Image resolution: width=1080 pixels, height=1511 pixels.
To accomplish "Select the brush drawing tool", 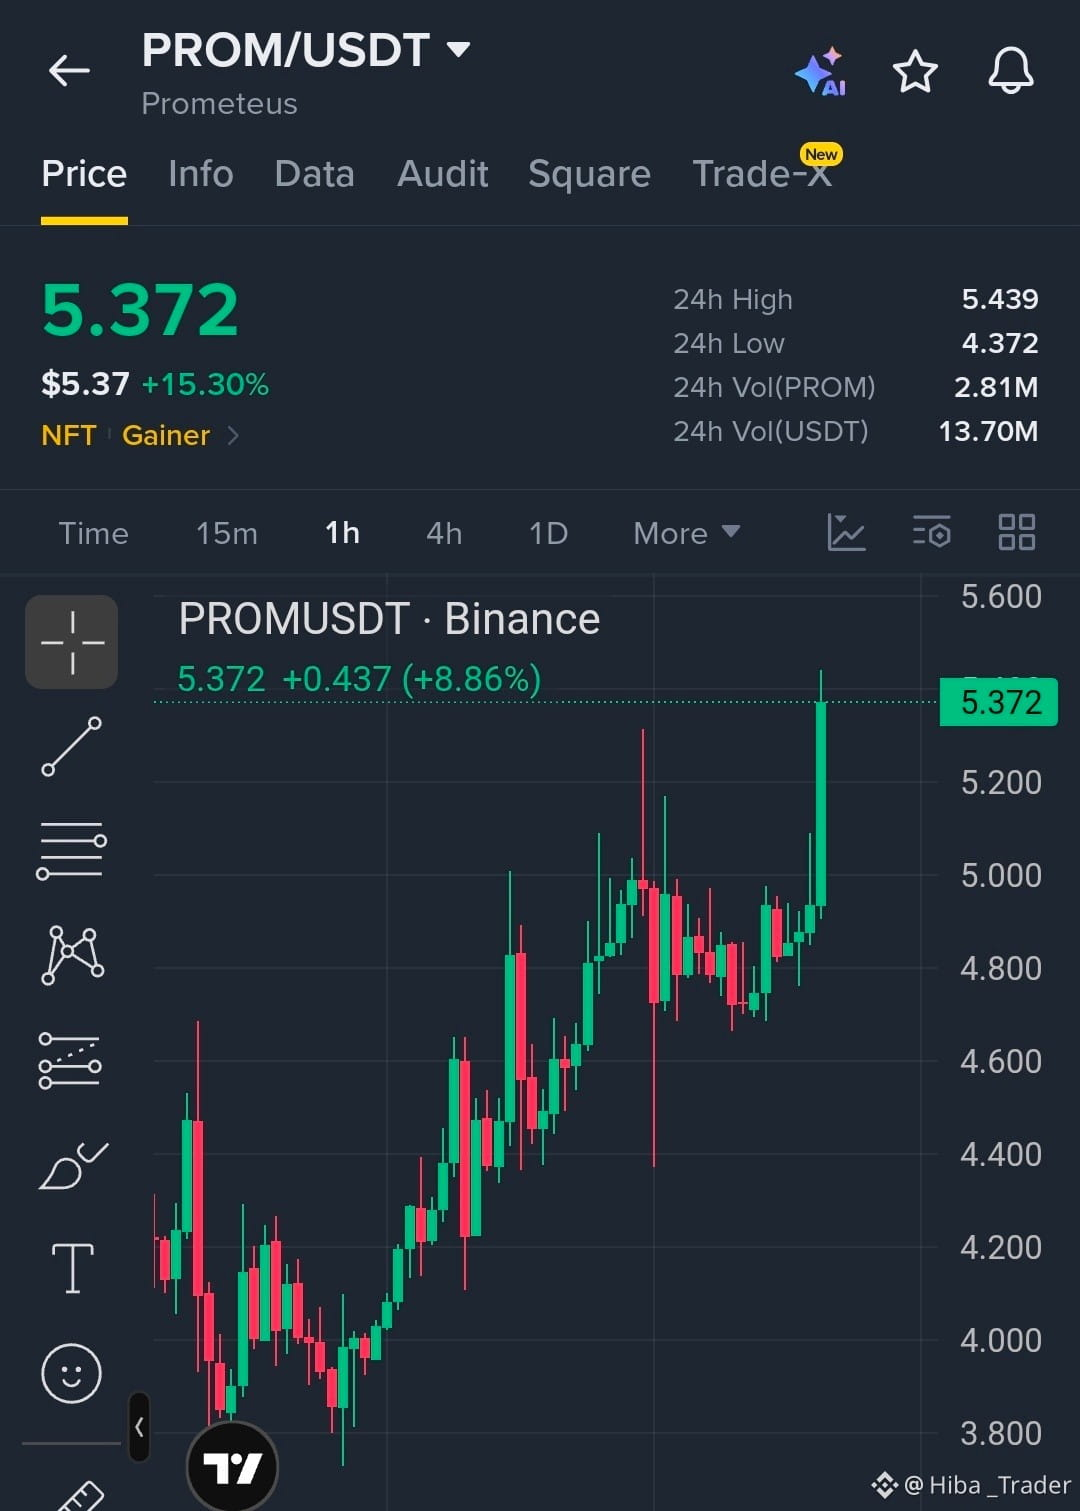I will tap(72, 1165).
